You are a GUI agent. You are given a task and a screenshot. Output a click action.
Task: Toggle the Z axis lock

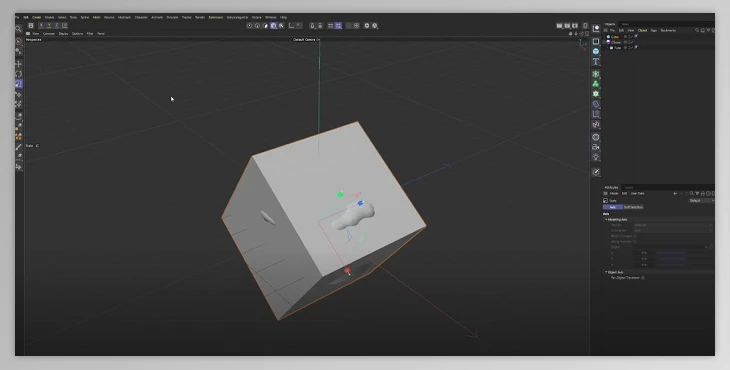pos(57,26)
